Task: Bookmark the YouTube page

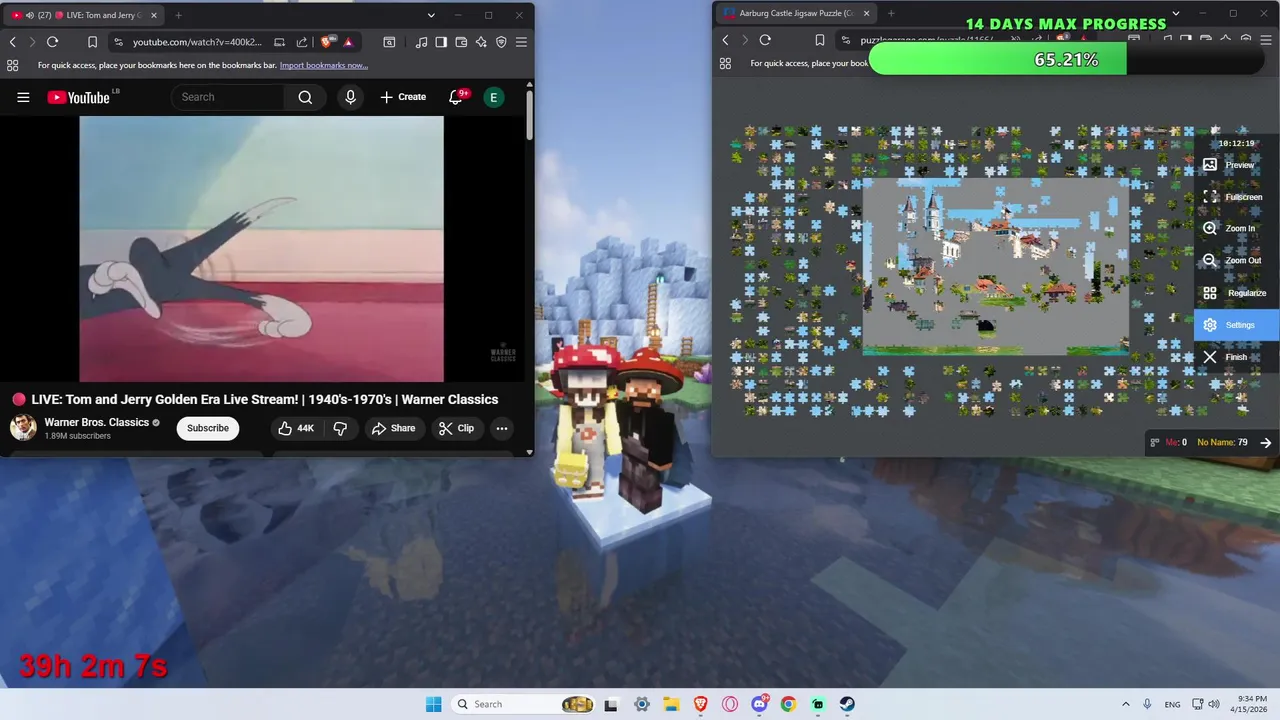Action: click(x=92, y=42)
